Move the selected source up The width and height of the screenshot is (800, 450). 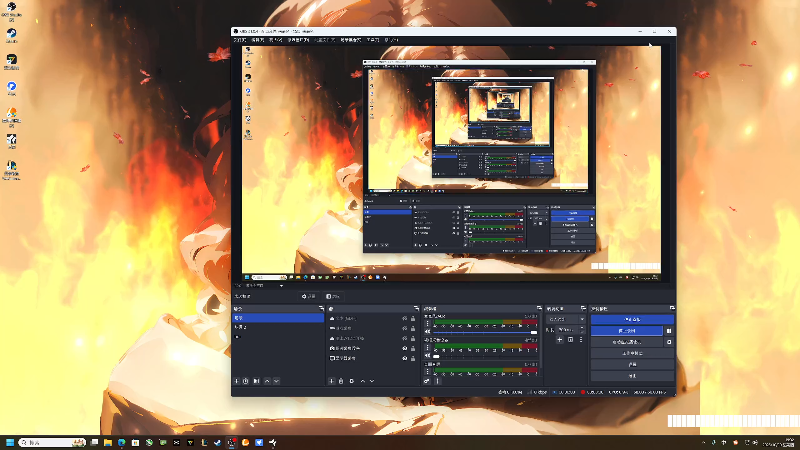pos(363,381)
